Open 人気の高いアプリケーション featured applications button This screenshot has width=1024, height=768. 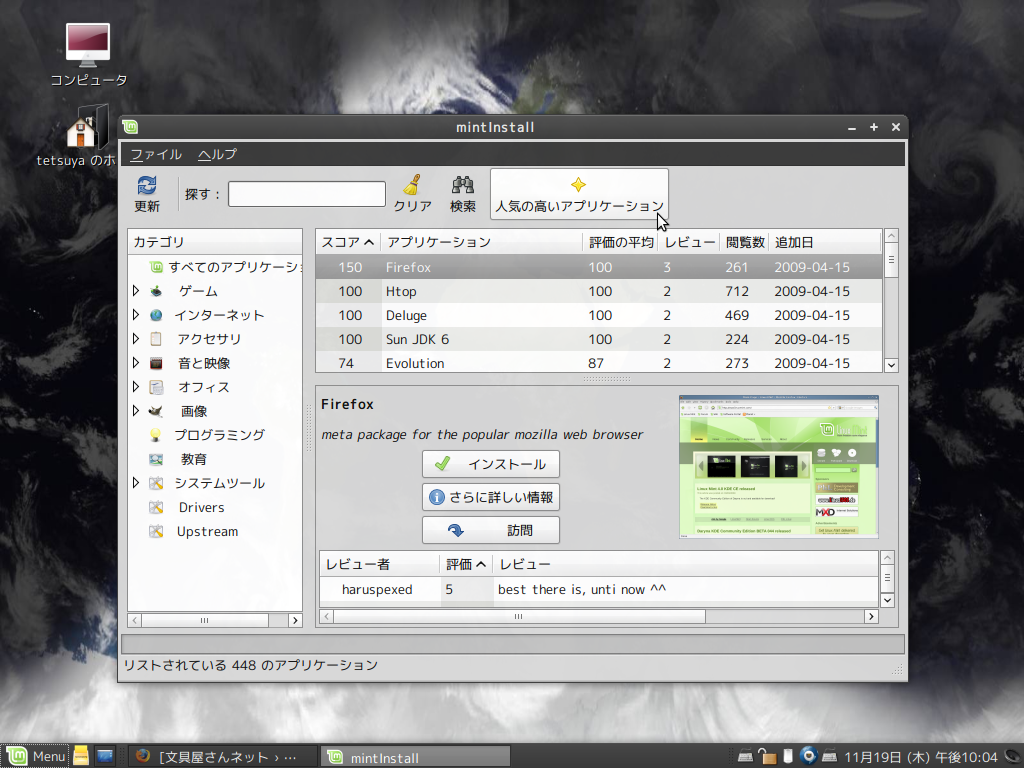(579, 194)
